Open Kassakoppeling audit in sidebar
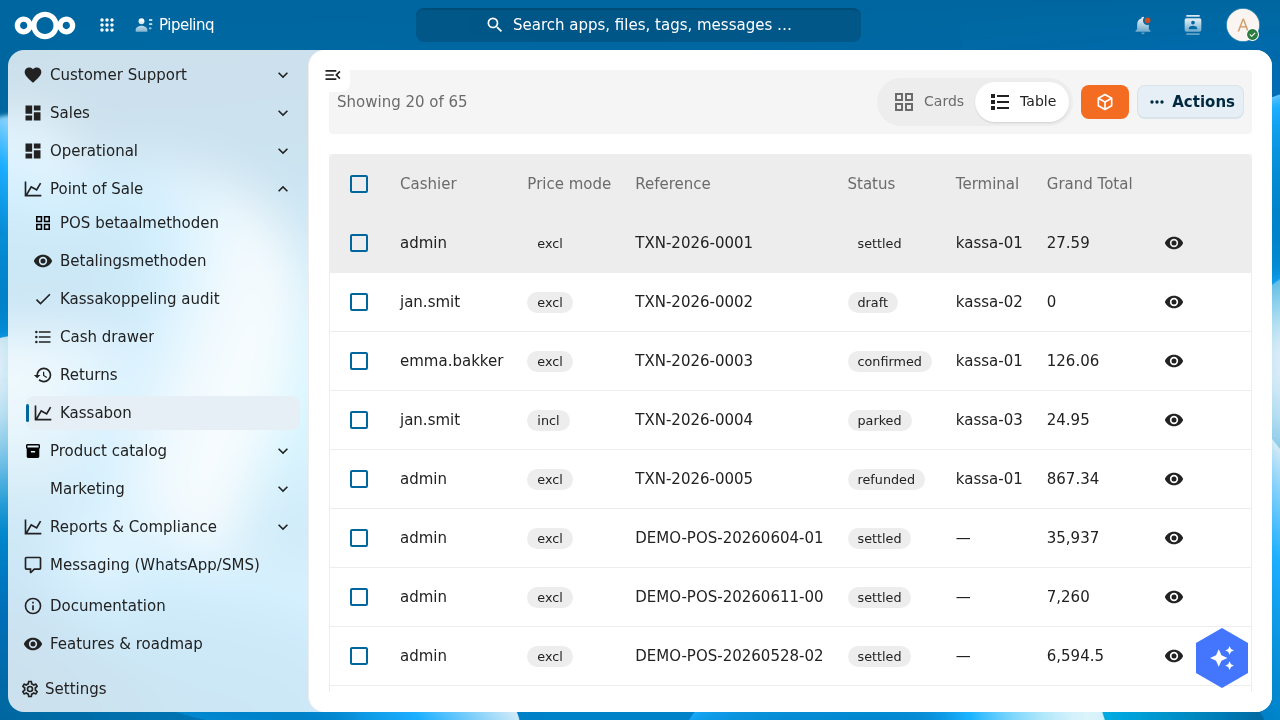 point(163,299)
